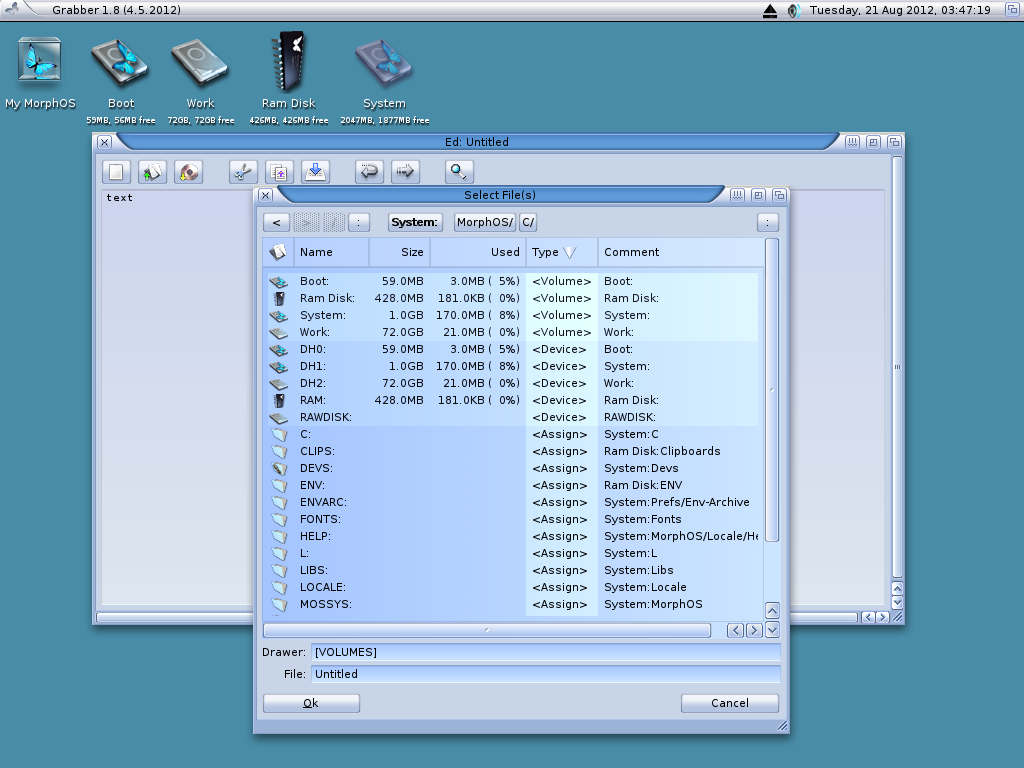Click the file list vertical scrollbar thumb

(x=772, y=390)
